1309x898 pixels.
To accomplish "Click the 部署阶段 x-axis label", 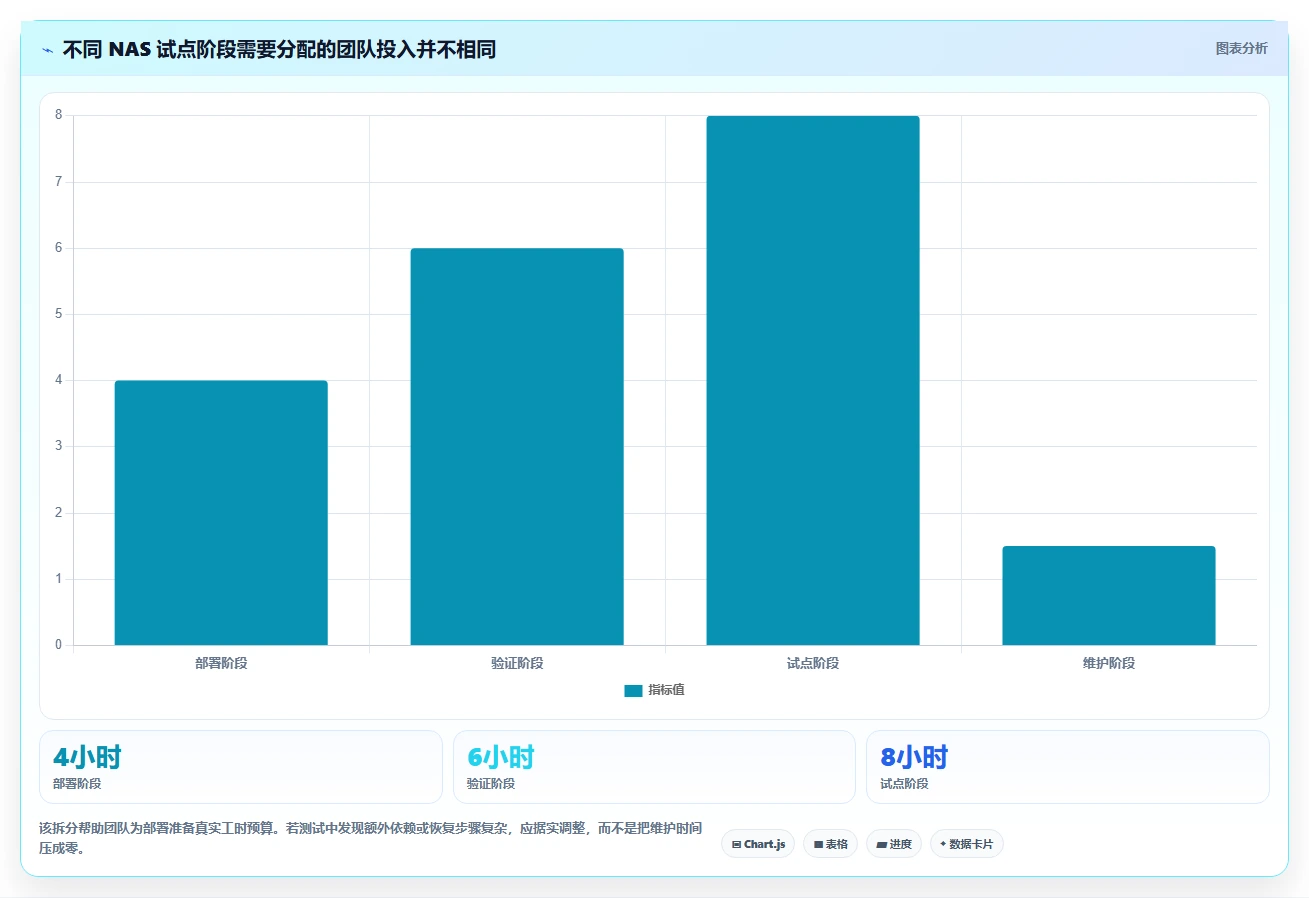I will 221,663.
